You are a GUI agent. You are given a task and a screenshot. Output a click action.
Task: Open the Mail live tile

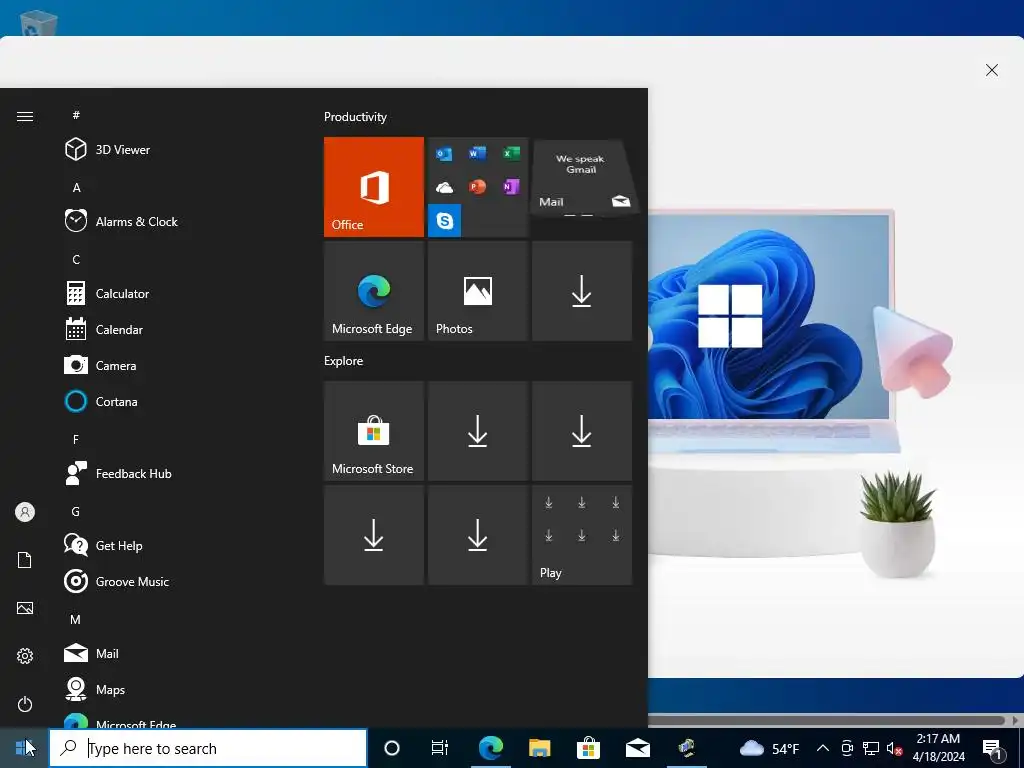point(582,178)
